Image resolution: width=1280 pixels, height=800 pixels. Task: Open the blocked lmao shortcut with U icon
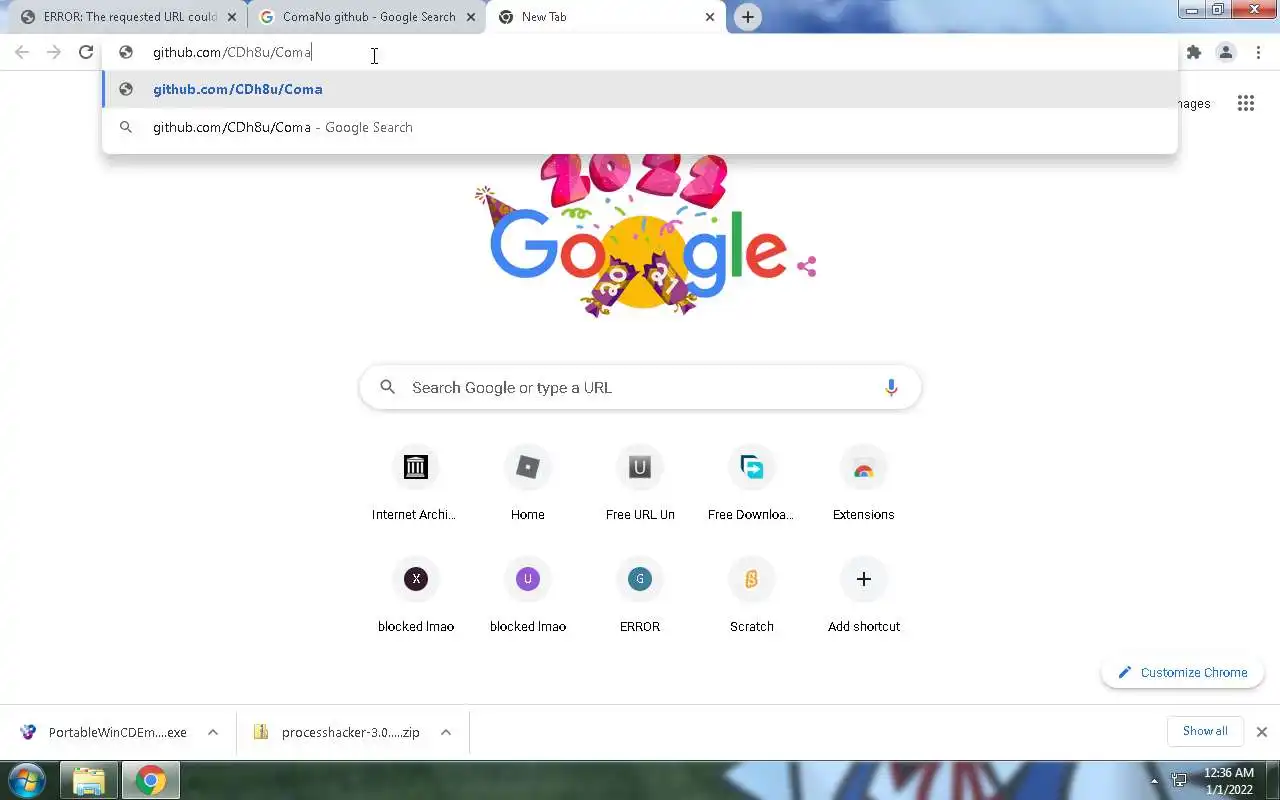(528, 597)
